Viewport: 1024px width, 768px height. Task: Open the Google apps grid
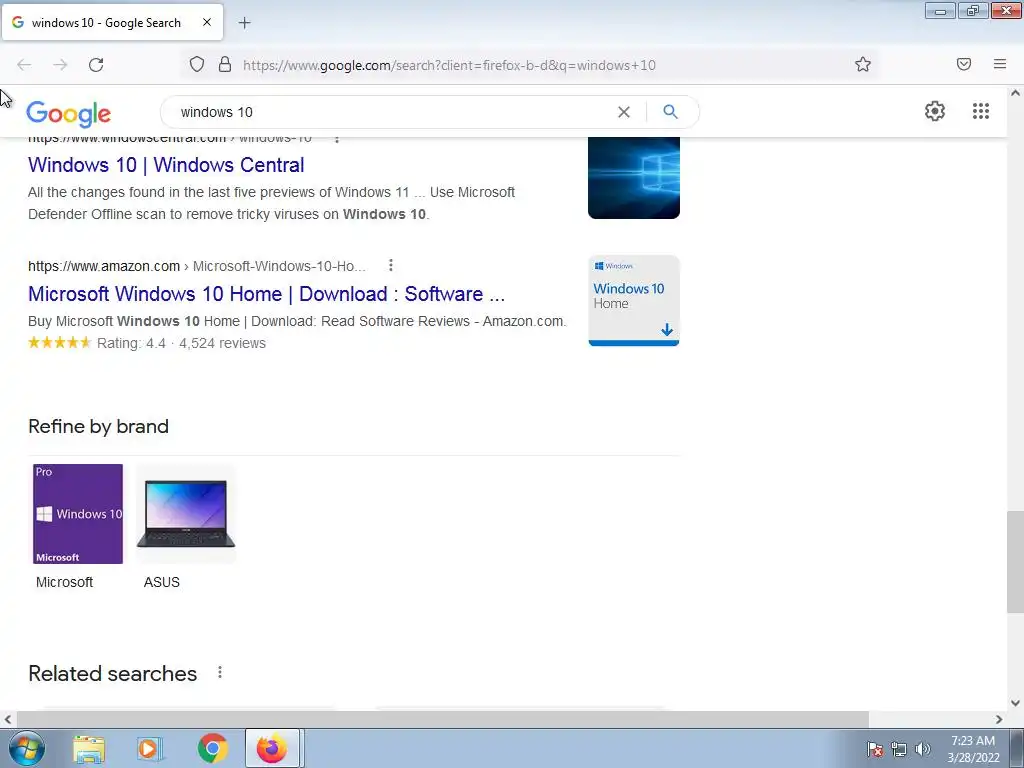980,111
